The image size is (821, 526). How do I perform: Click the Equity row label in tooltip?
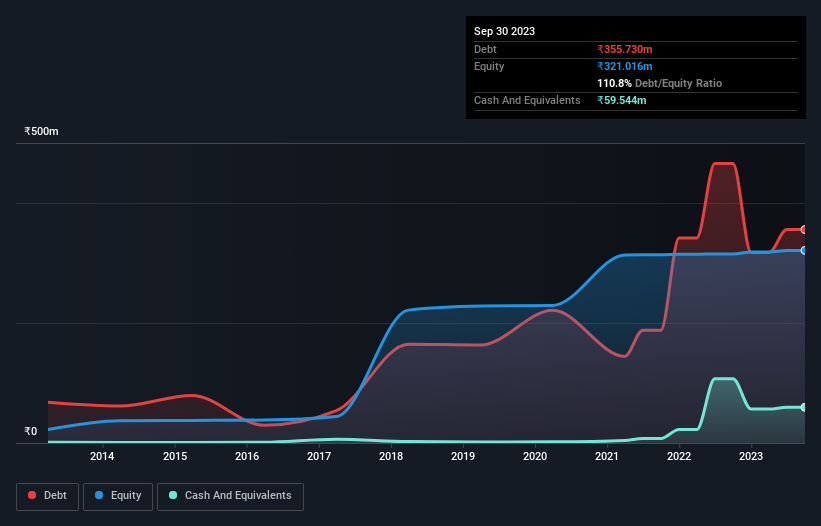[489, 66]
